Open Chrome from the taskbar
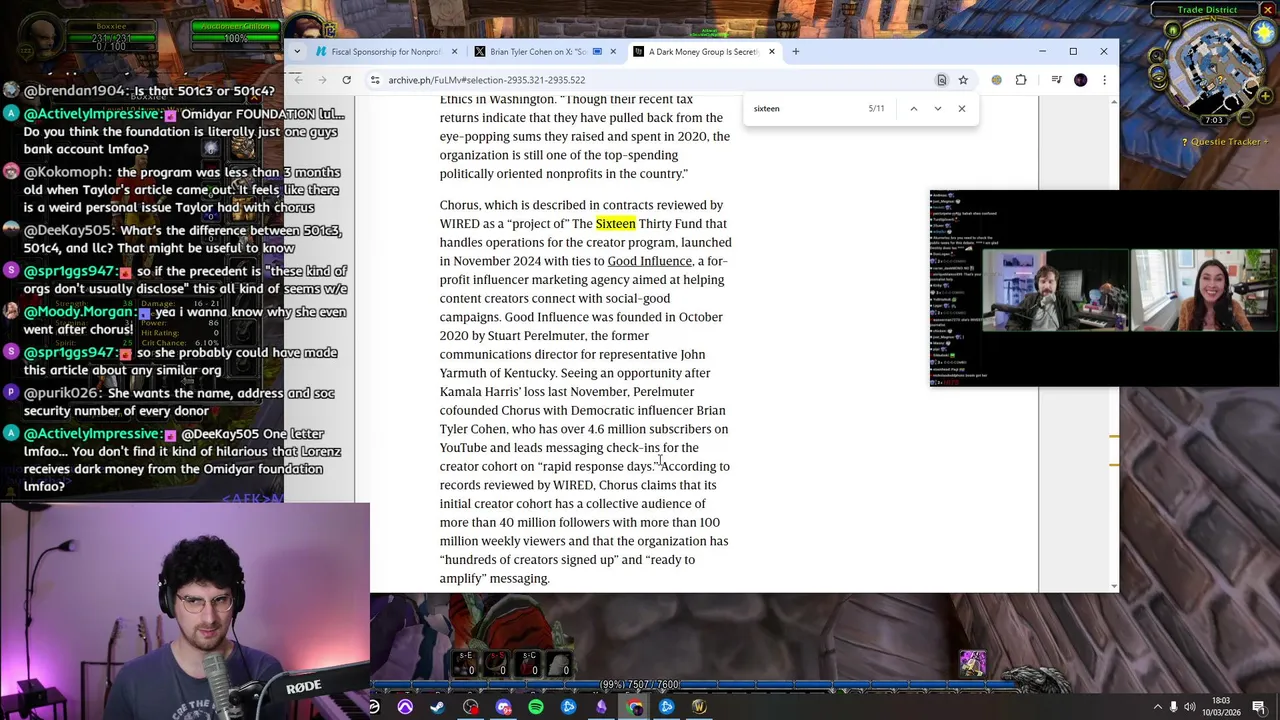The height and width of the screenshot is (720, 1280). click(634, 708)
